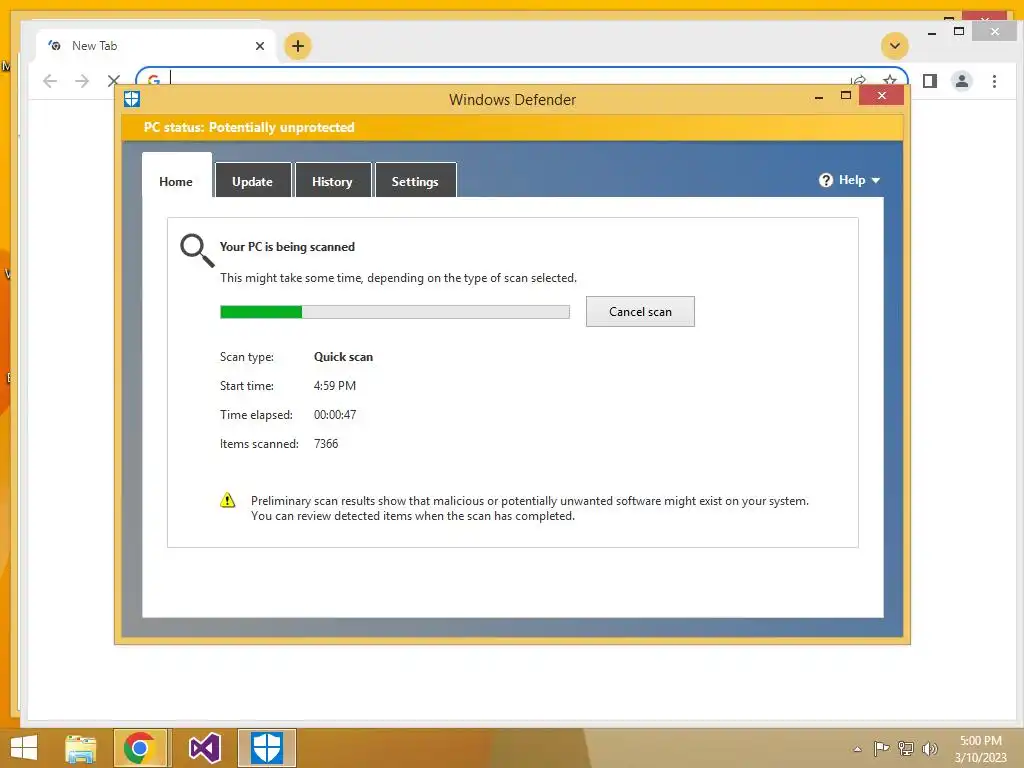The image size is (1024, 768).
Task: Expand the Help dropdown arrow
Action: (876, 181)
